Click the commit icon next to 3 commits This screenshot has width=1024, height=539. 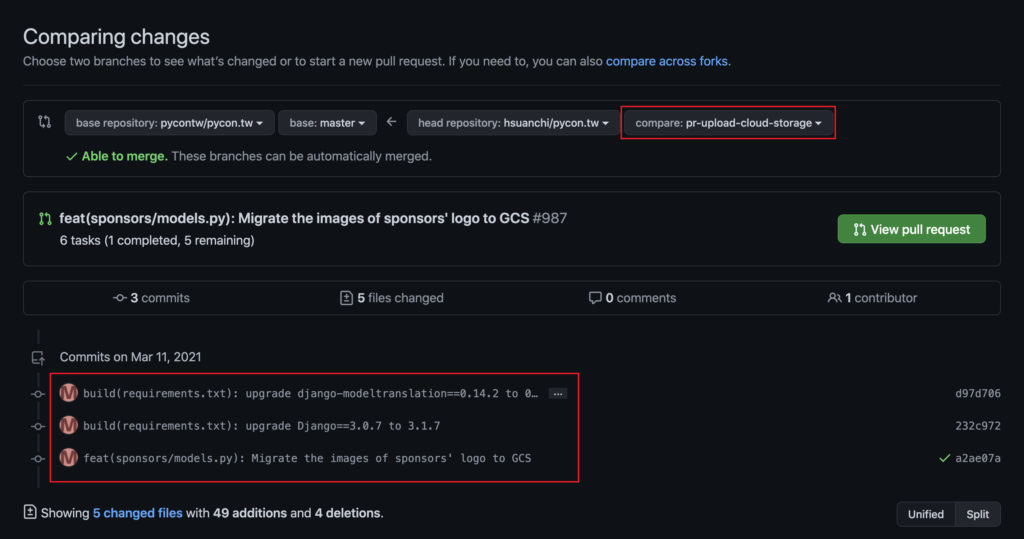[x=120, y=298]
